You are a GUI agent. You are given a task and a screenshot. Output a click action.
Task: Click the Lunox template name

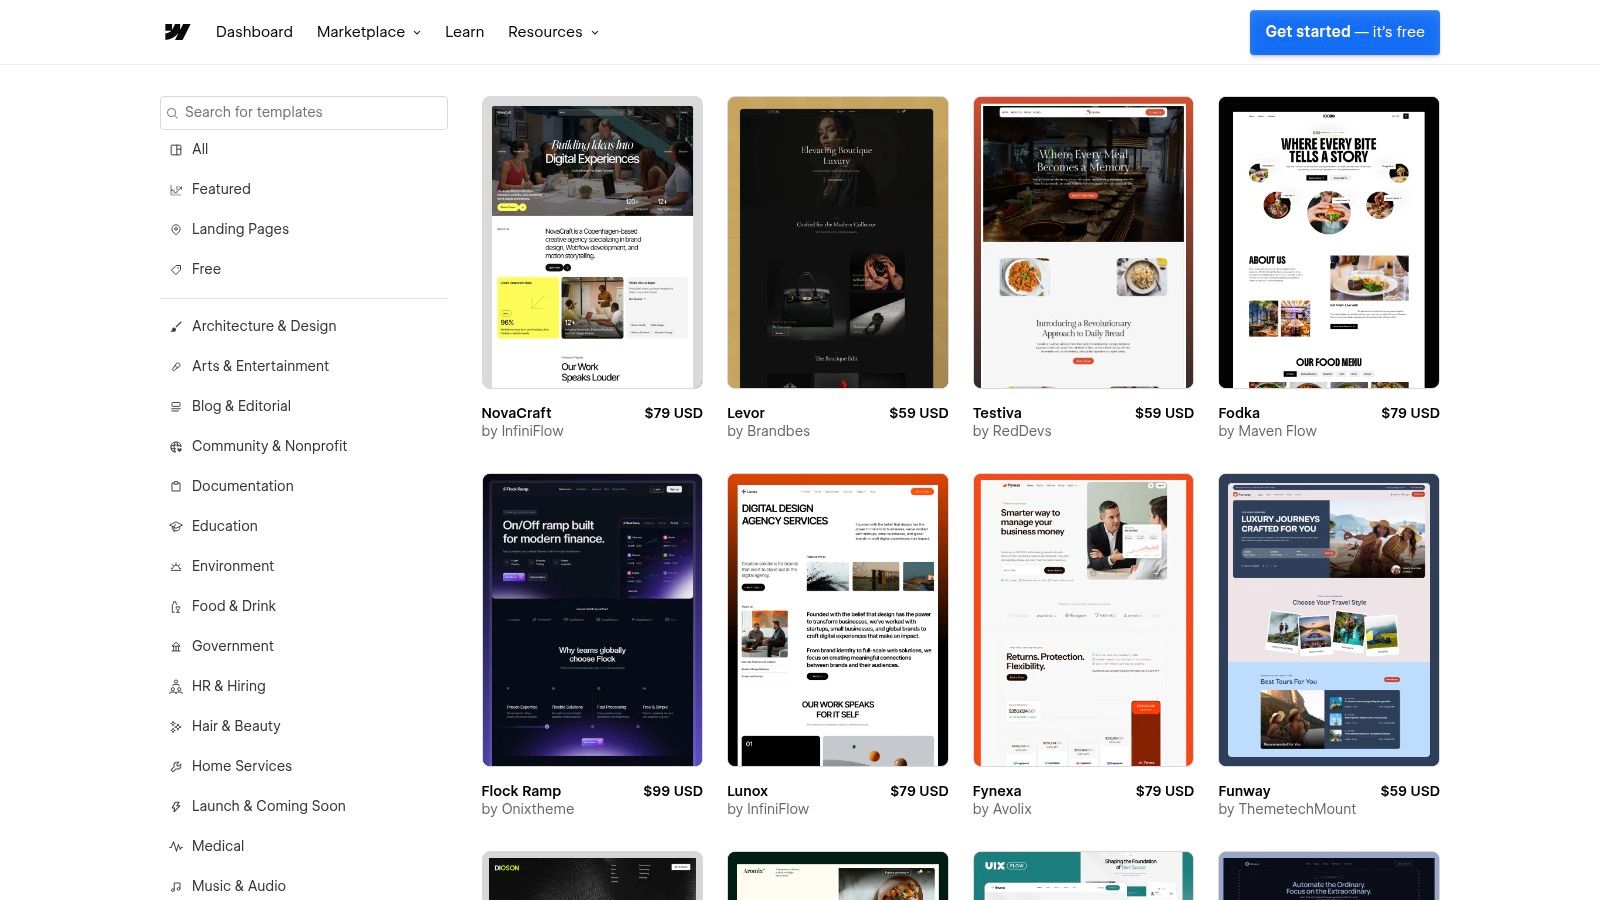747,791
